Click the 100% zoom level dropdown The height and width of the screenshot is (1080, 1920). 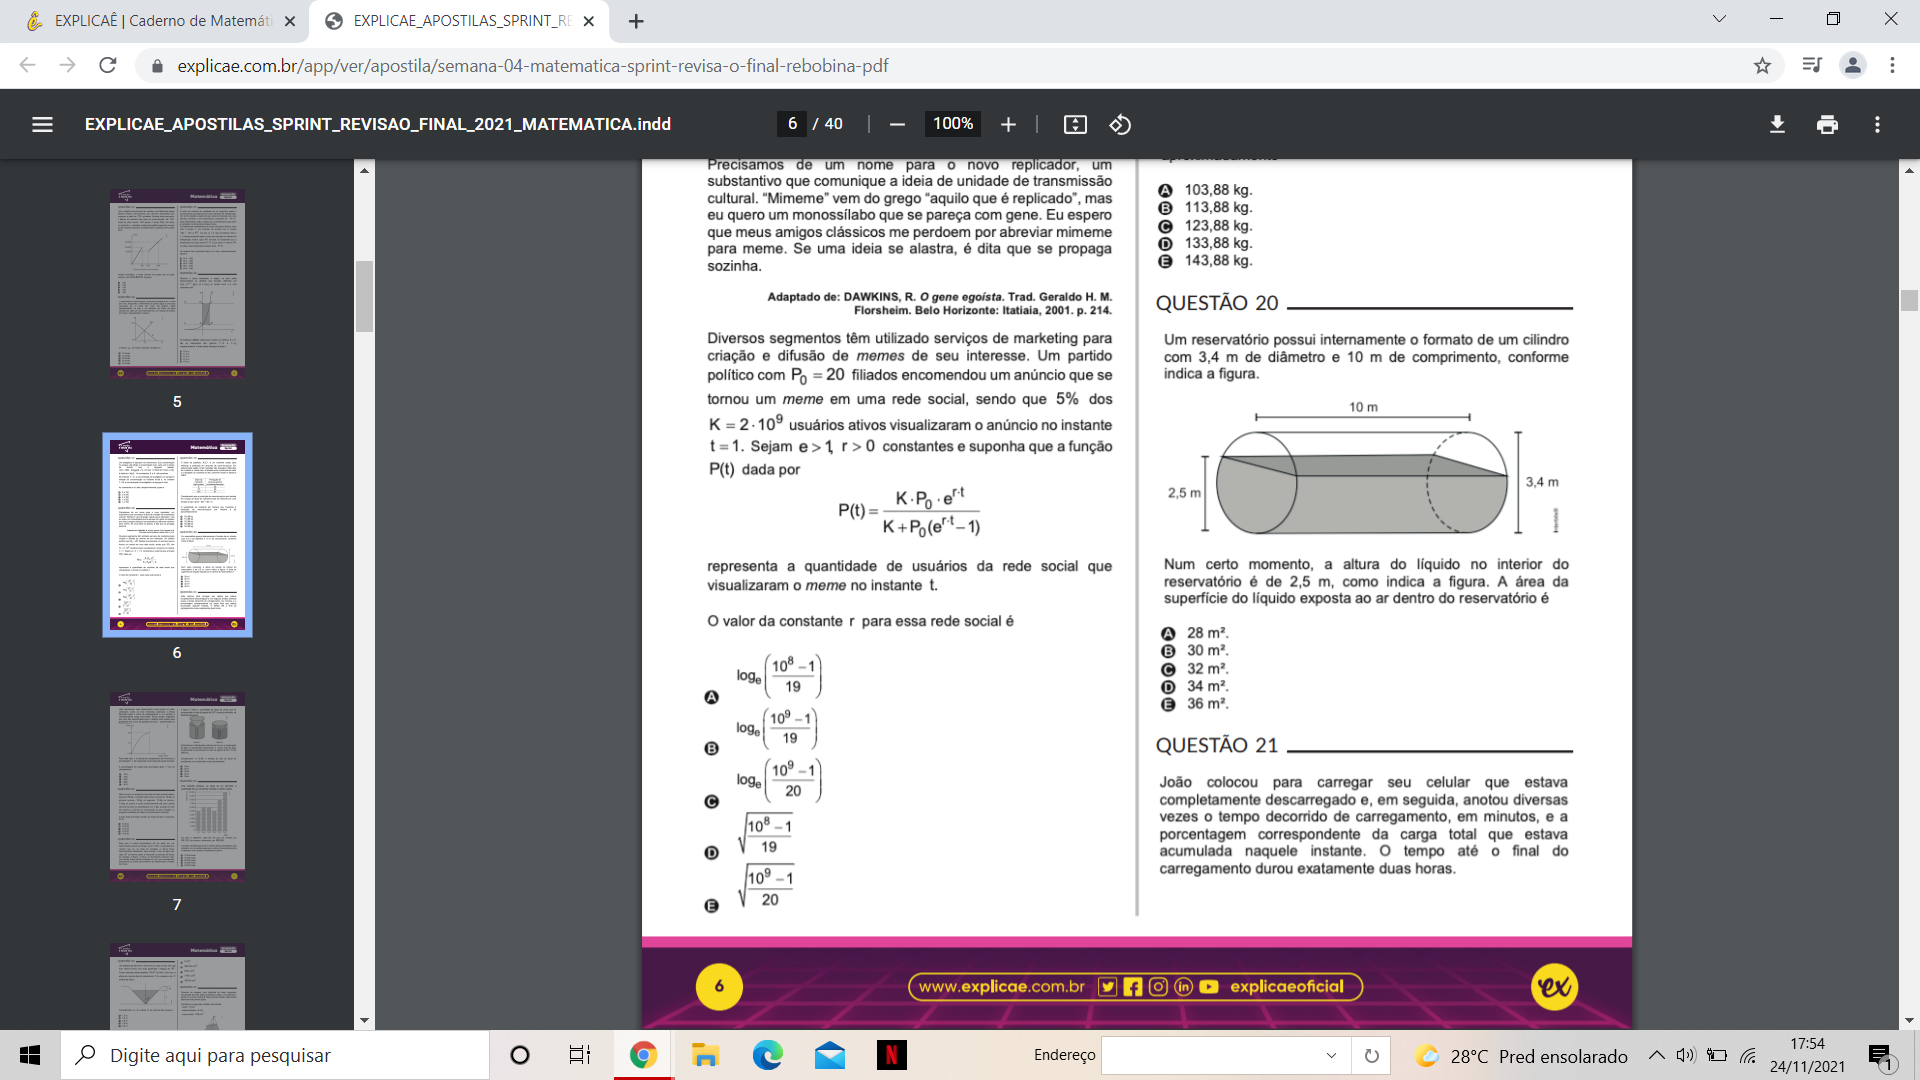(951, 125)
